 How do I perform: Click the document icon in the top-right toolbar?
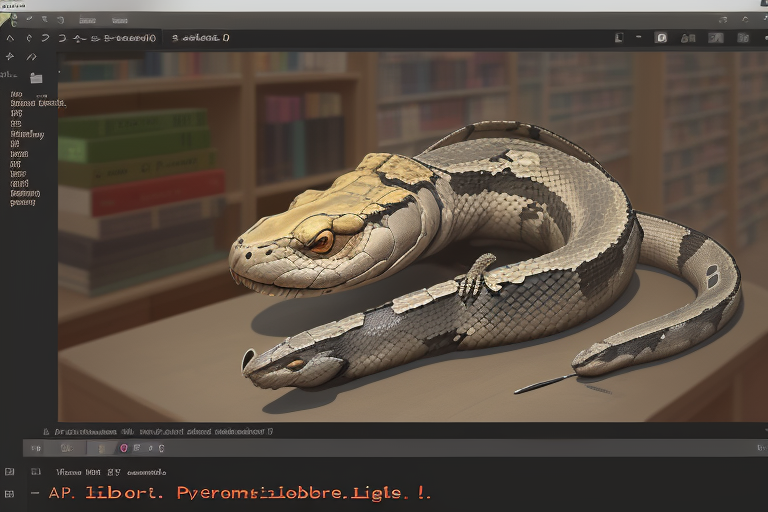coord(619,38)
